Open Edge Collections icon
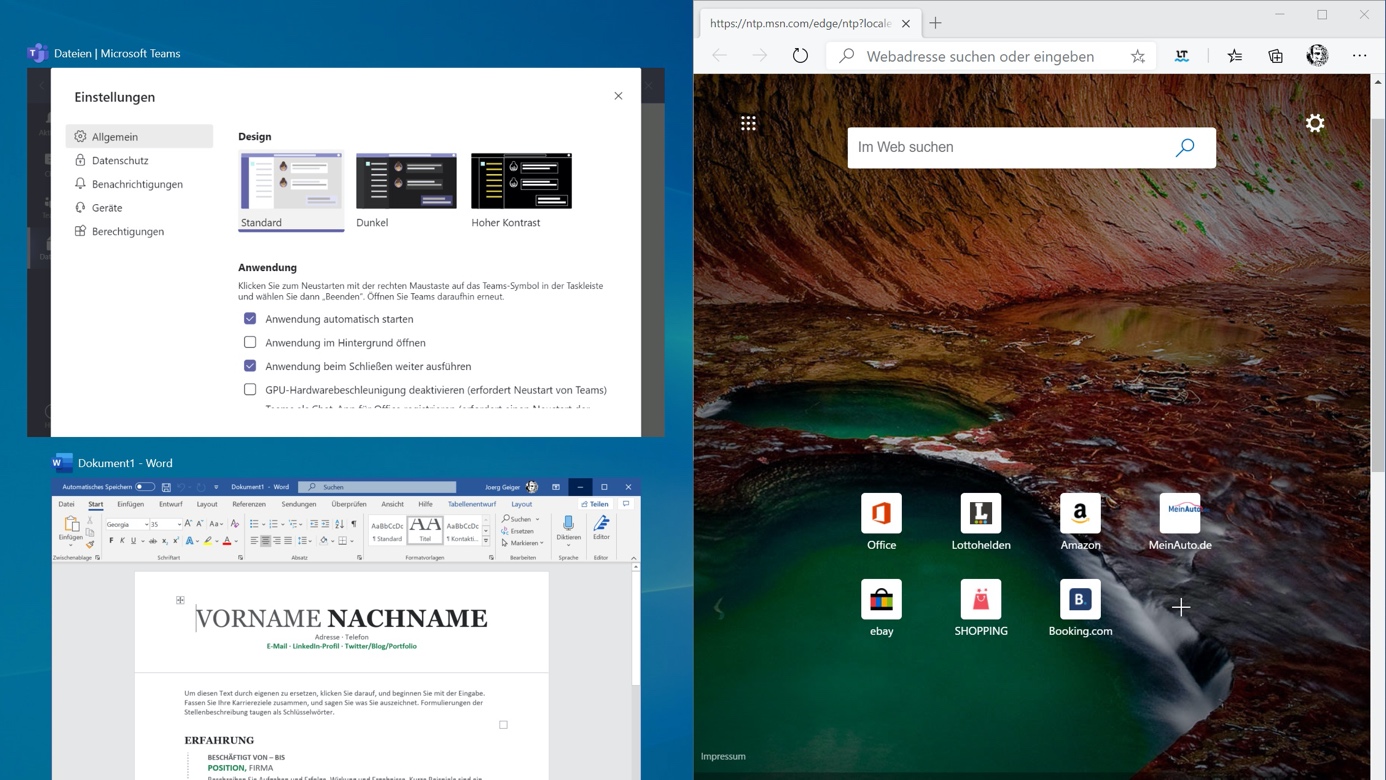This screenshot has width=1386, height=780. click(x=1276, y=56)
